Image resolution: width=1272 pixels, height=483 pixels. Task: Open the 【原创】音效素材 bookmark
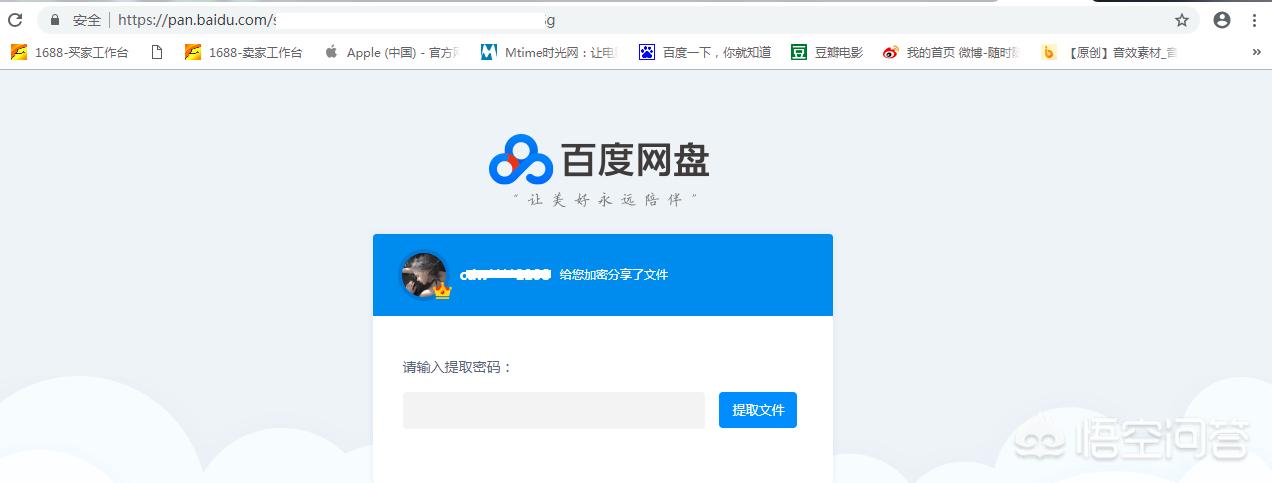pyautogui.click(x=1109, y=52)
